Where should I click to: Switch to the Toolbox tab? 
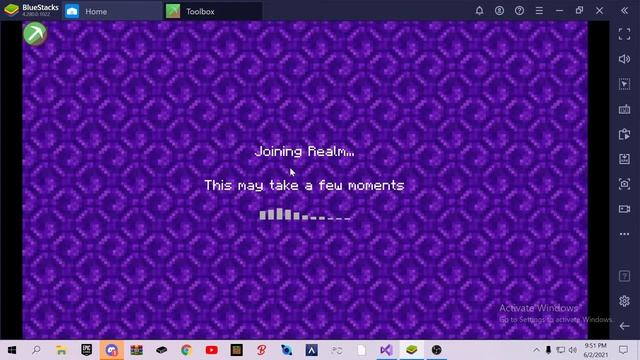[x=212, y=11]
